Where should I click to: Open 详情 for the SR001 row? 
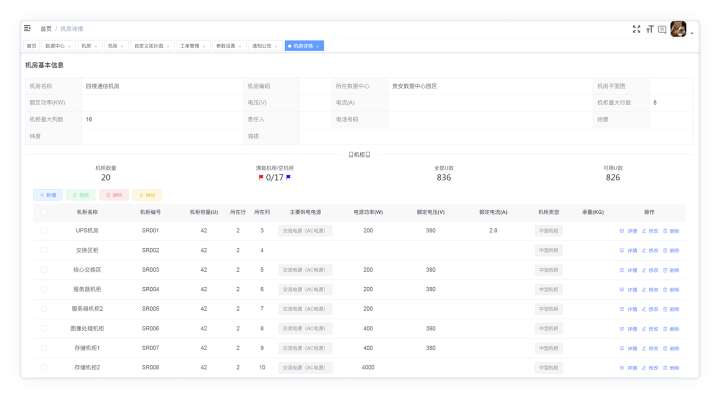click(x=628, y=231)
